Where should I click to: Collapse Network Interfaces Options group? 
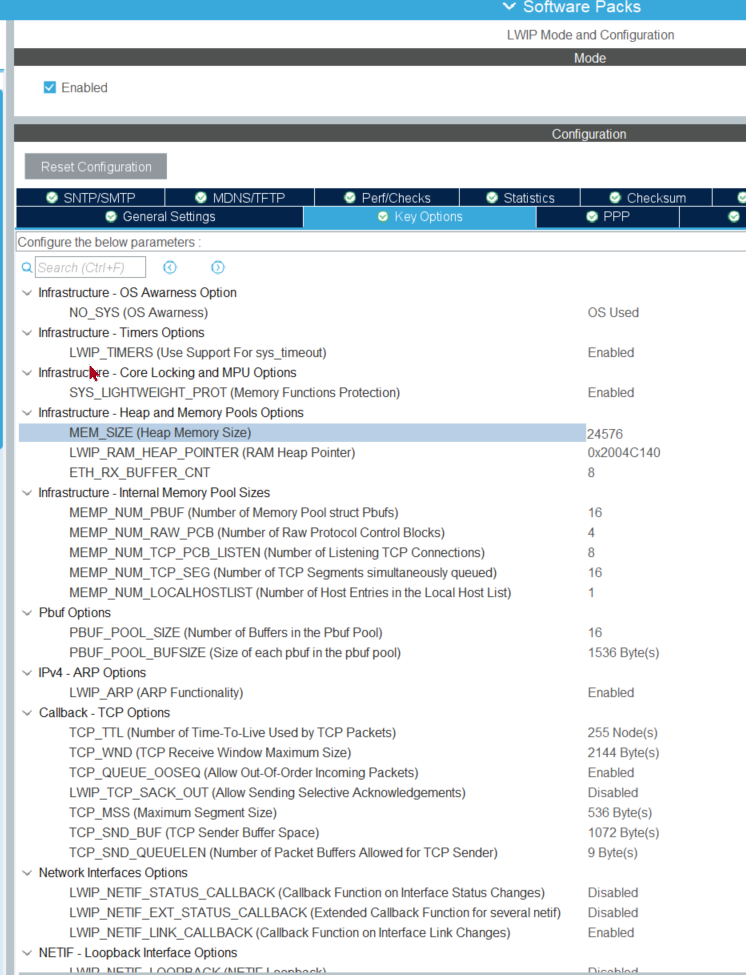click(27, 873)
